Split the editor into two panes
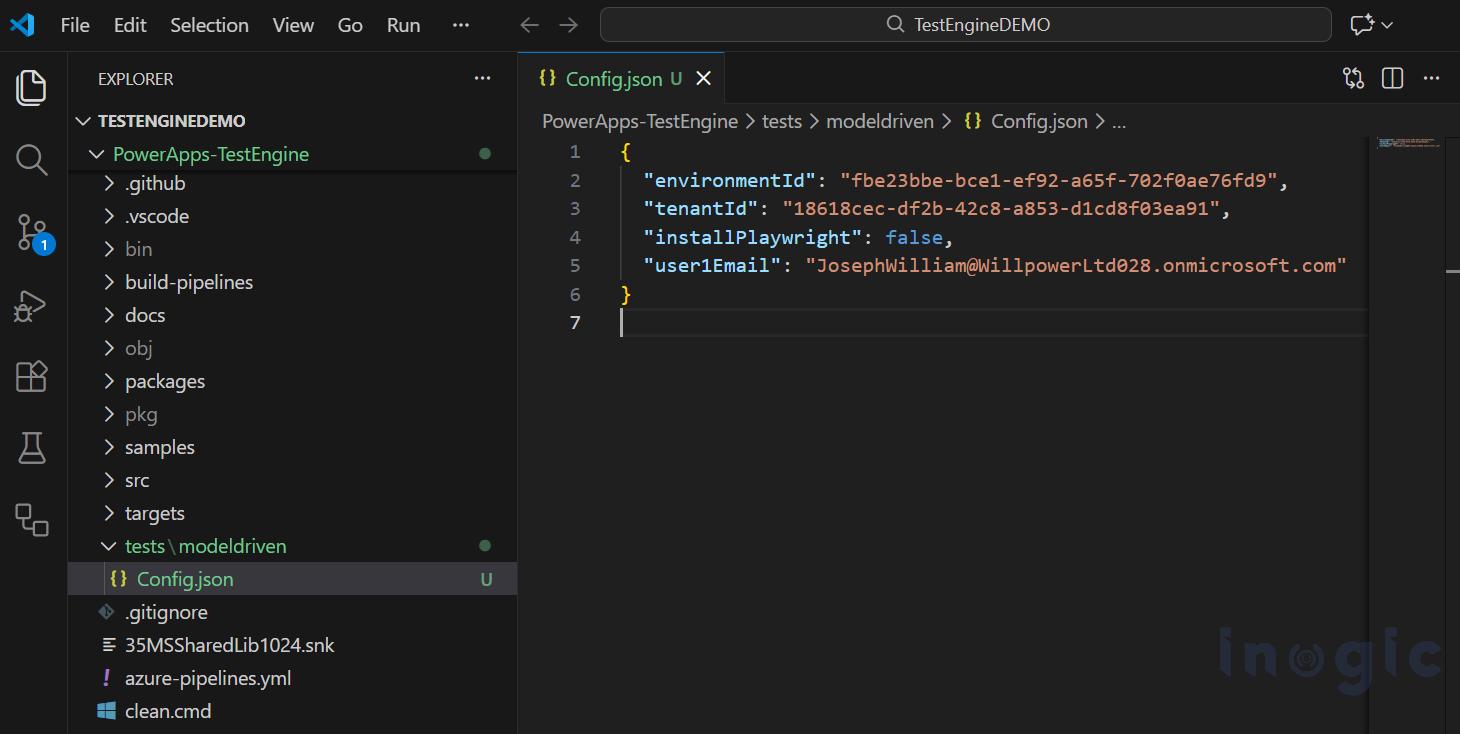 1392,77
